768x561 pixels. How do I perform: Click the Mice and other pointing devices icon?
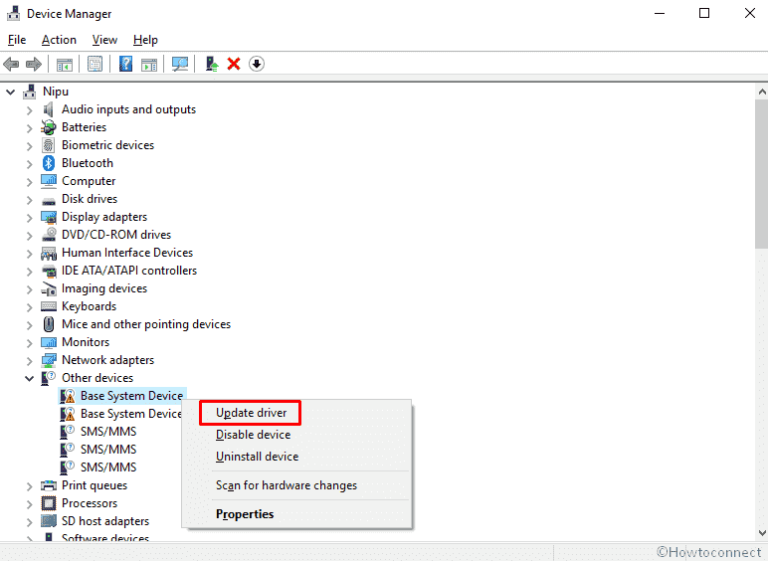48,324
